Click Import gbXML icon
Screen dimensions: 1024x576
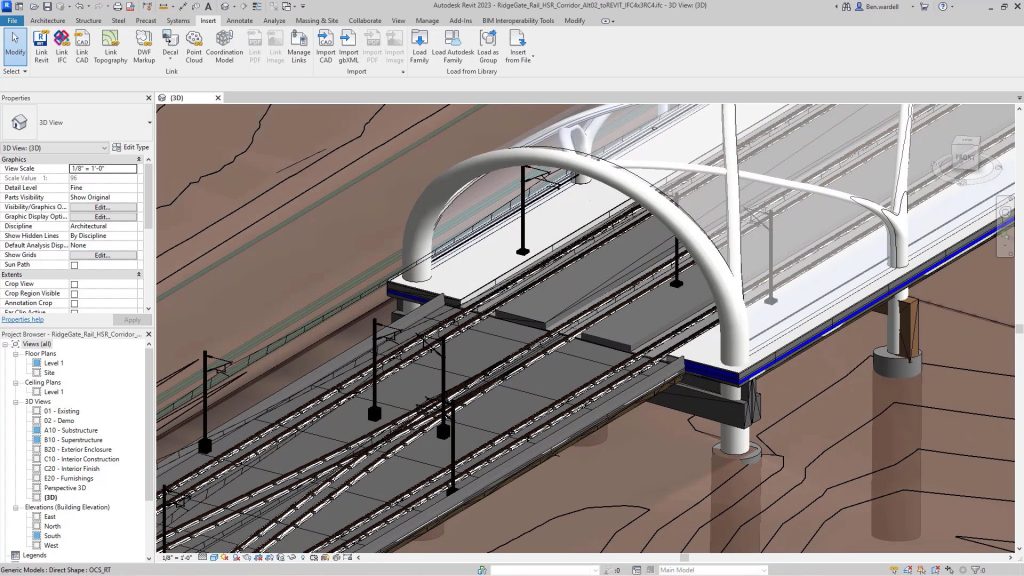[x=348, y=46]
